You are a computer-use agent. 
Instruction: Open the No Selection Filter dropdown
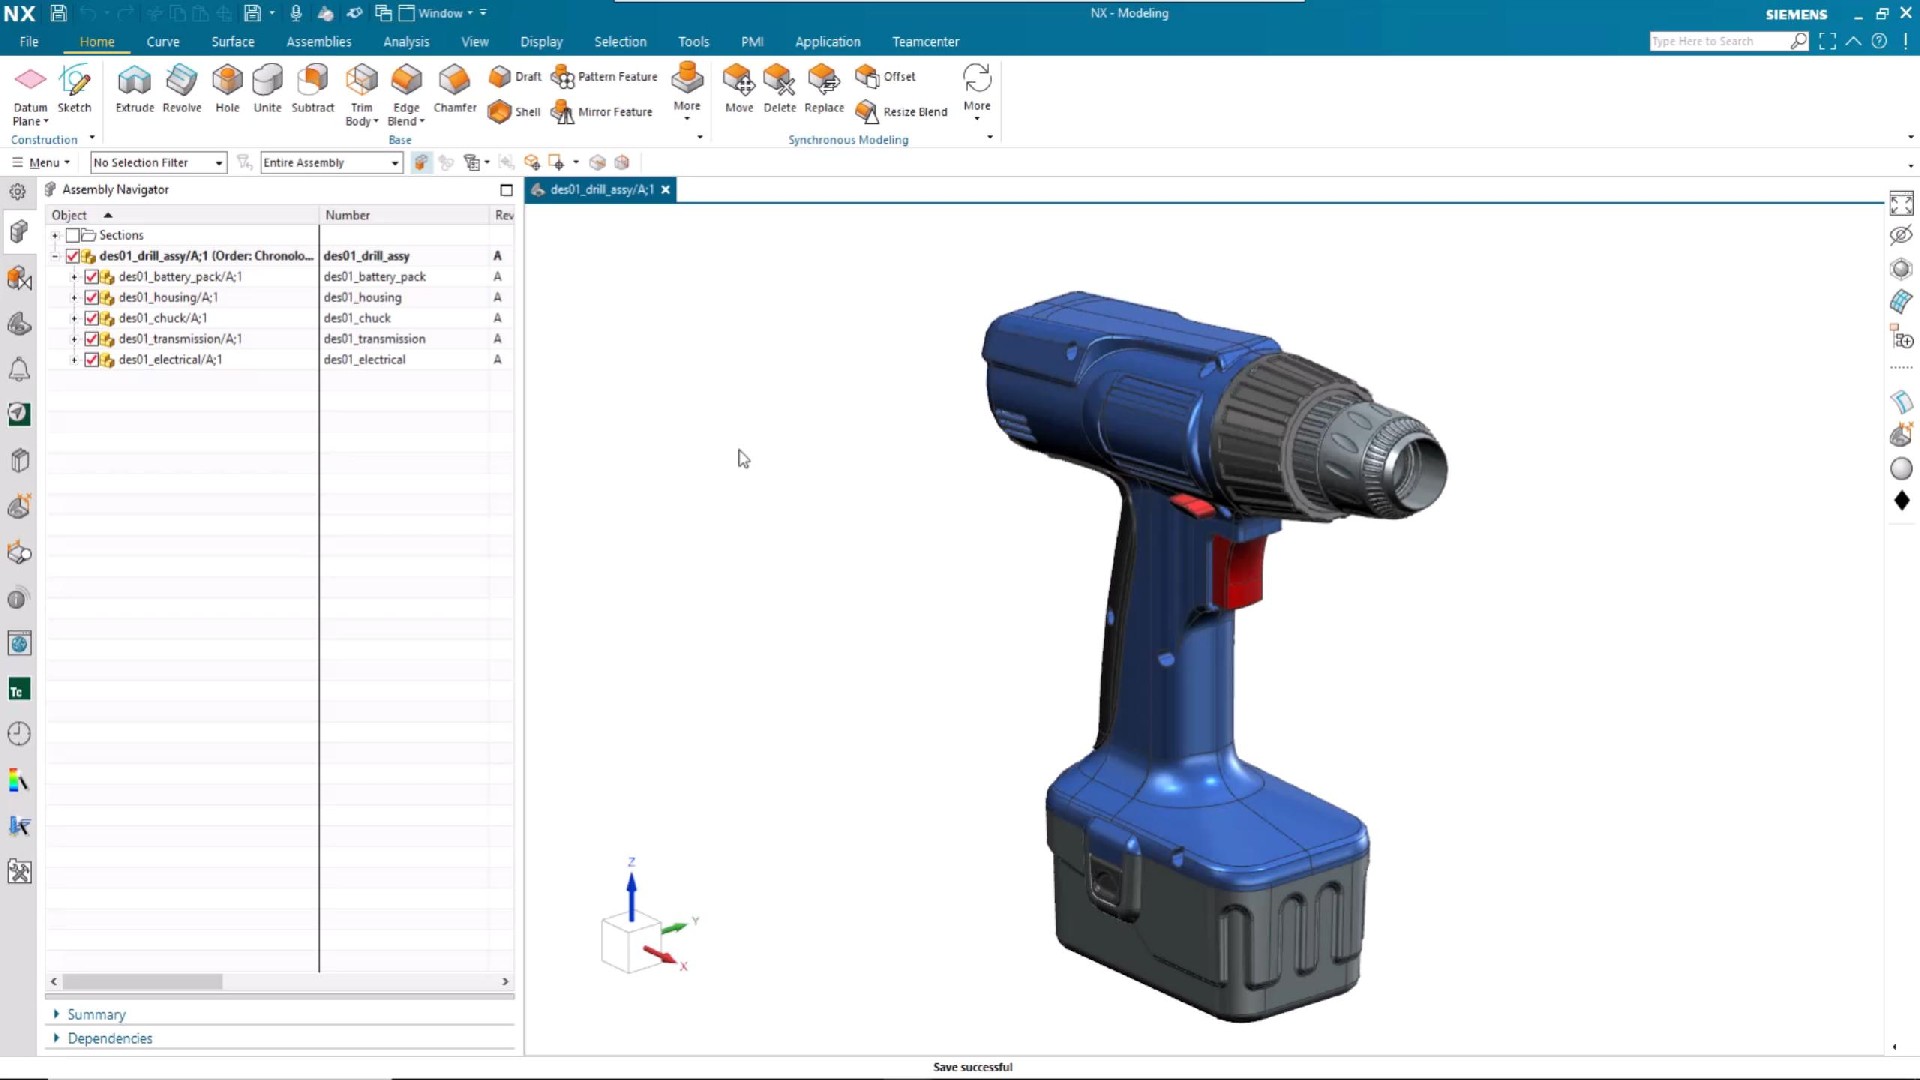158,163
